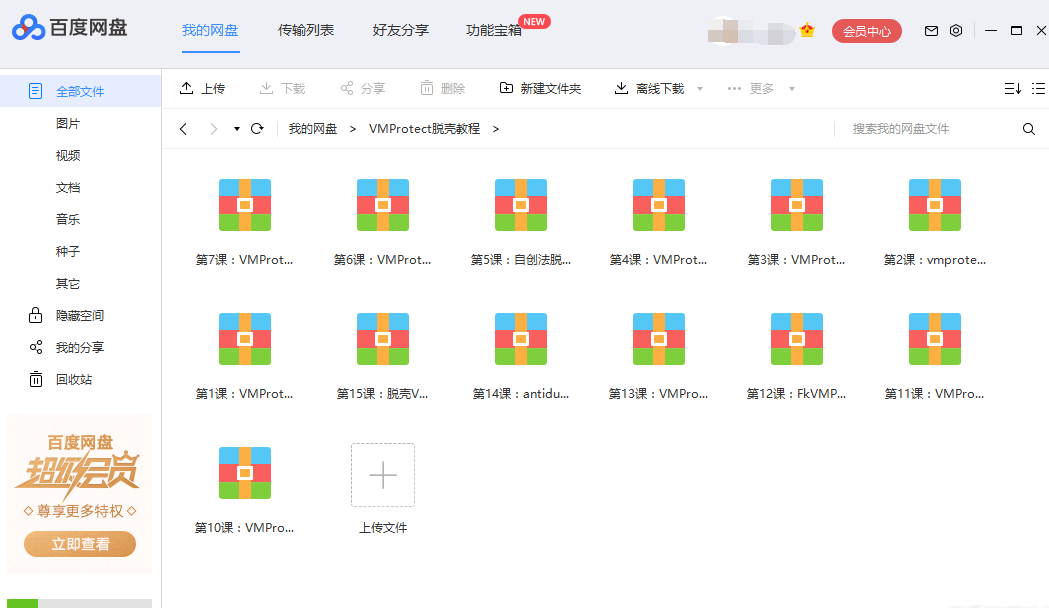
Task: Open the 更多 menu
Action: point(751,88)
